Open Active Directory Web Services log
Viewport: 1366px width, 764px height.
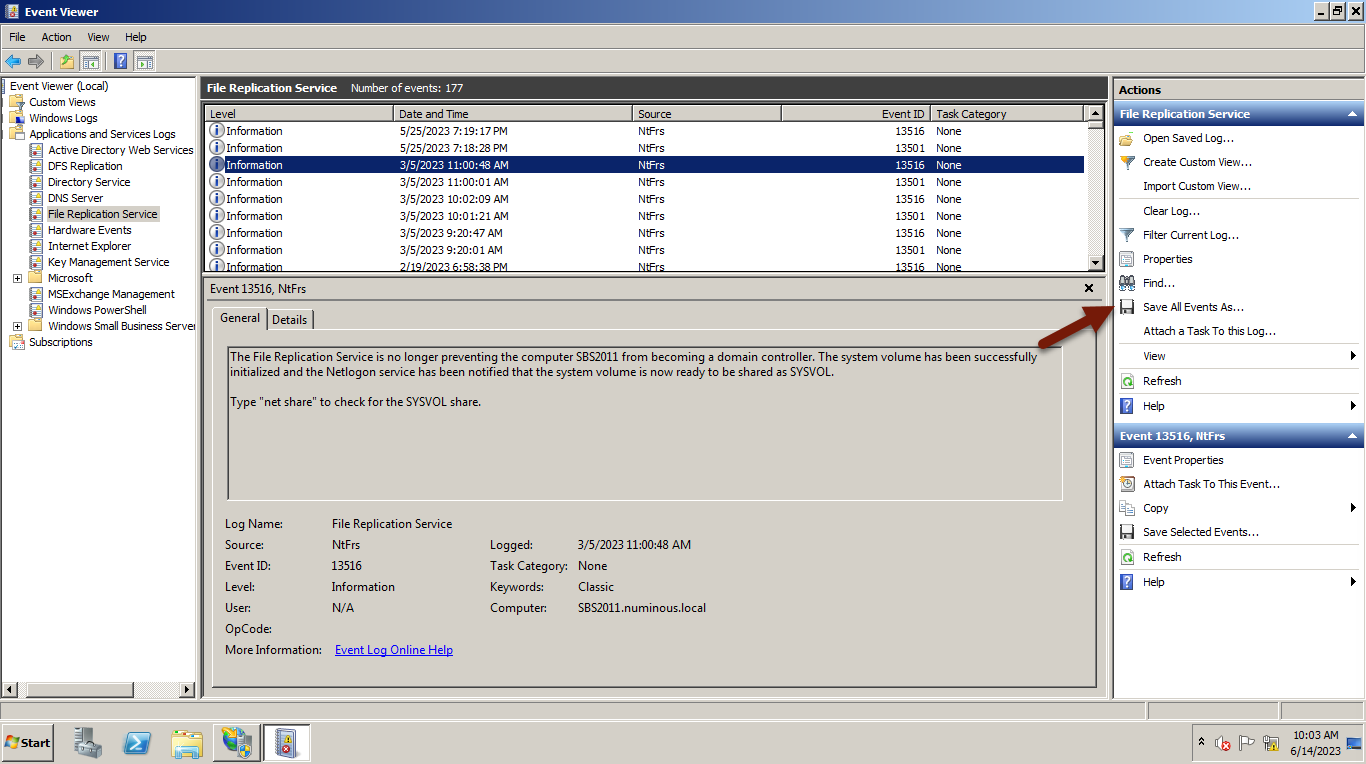point(120,150)
